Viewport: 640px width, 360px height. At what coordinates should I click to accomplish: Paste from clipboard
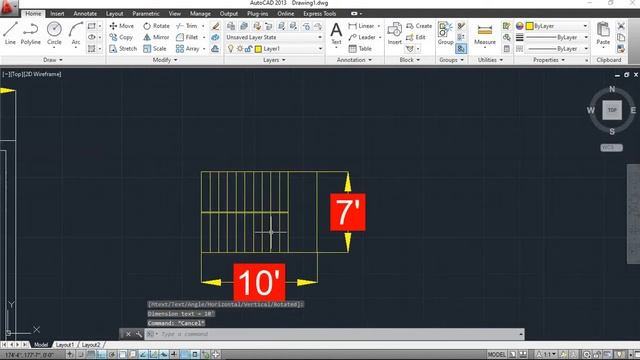(x=603, y=33)
